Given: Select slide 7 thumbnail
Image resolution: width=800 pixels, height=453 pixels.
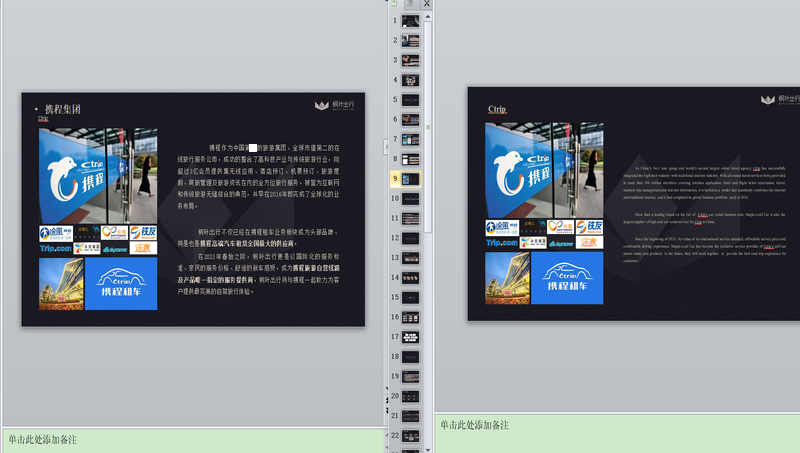Looking at the screenshot, I should point(410,140).
